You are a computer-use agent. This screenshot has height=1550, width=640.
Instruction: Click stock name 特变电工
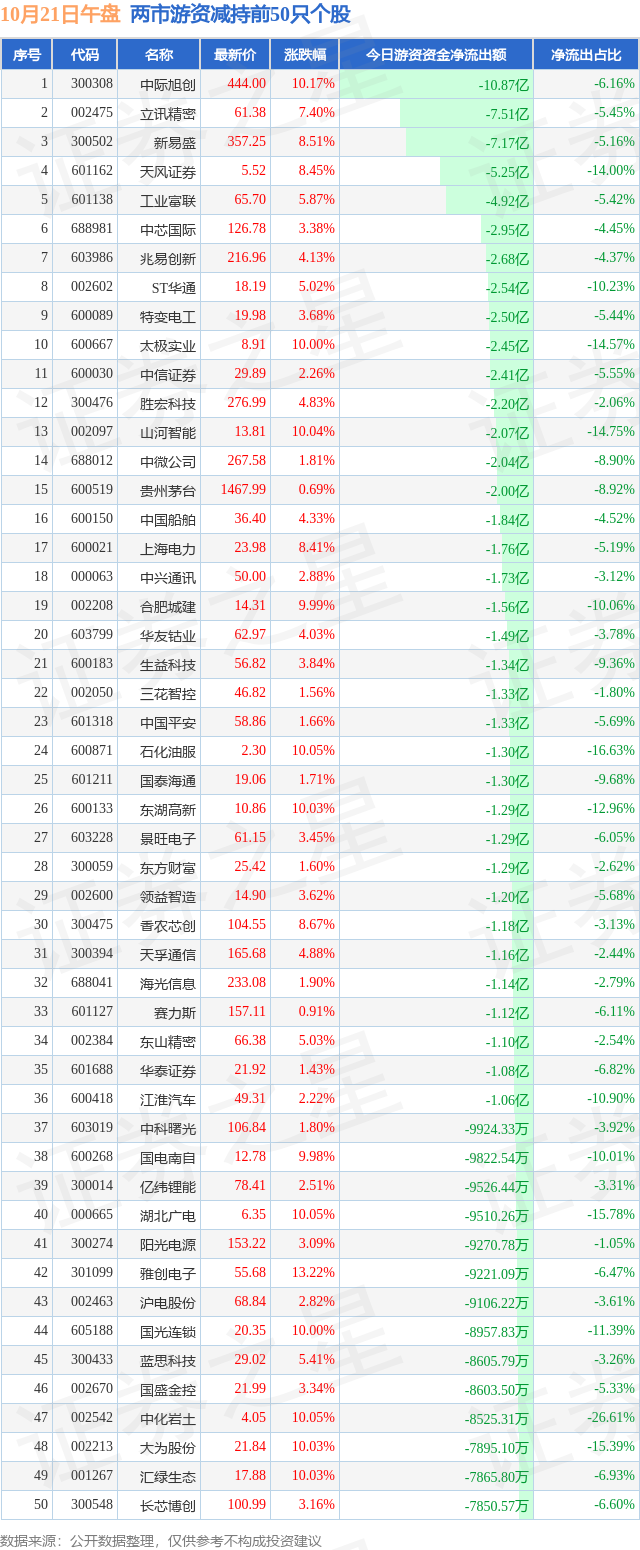click(x=168, y=316)
